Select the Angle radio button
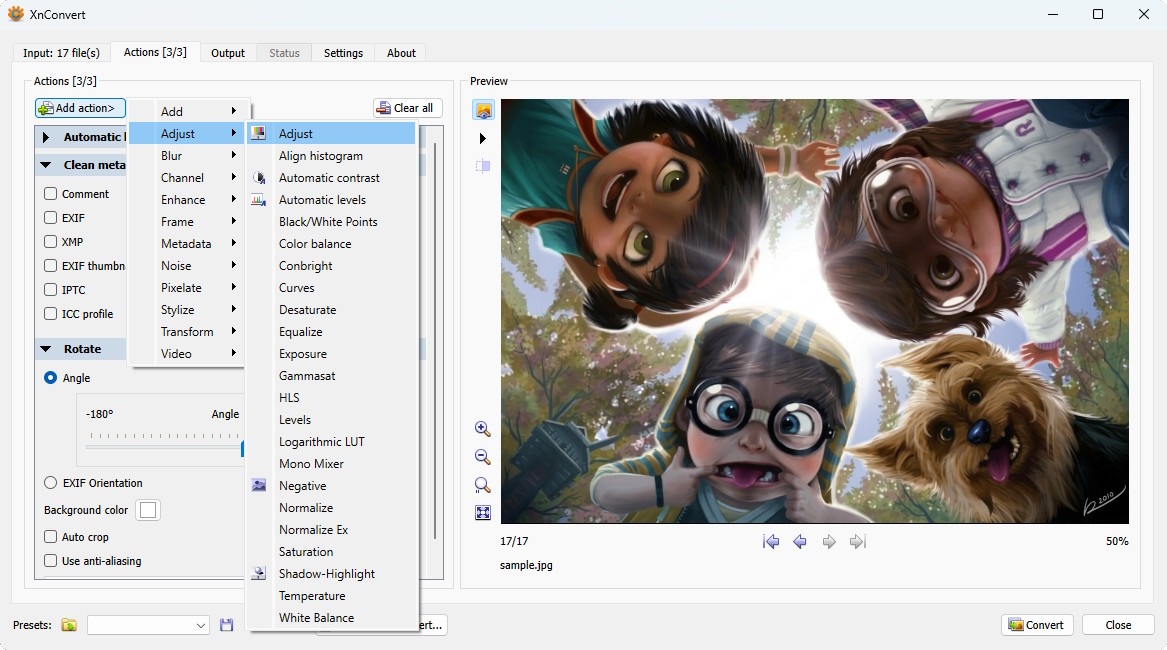This screenshot has width=1167, height=650. (51, 377)
